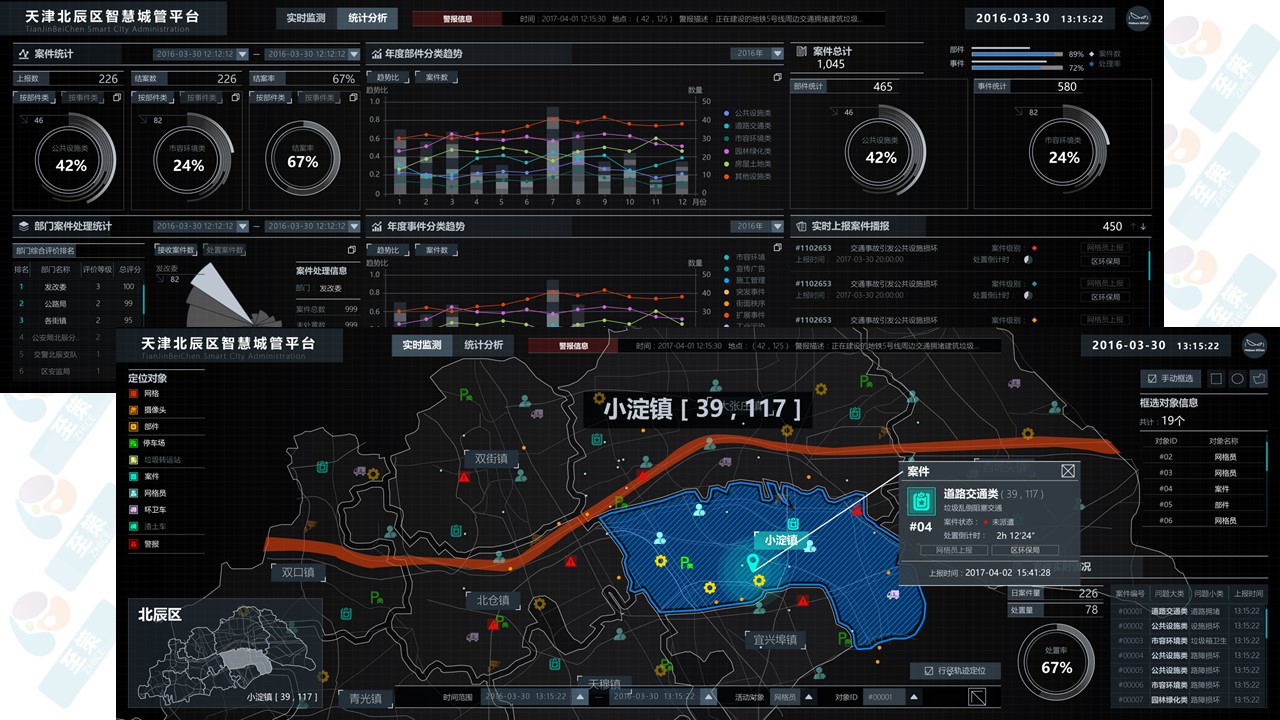
Task: Open the 活动对象 网格员 dropdown
Action: tap(807, 697)
